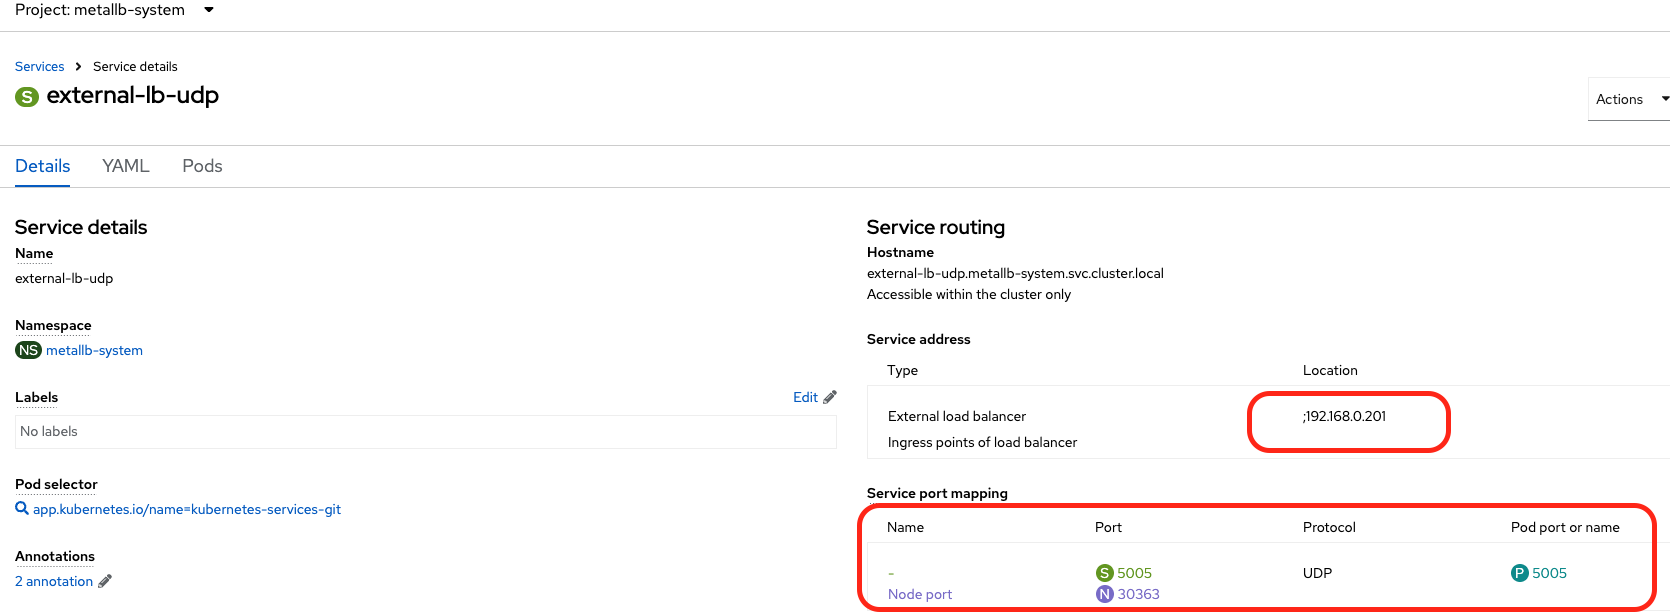Click the NS namespace badge icon
This screenshot has width=1670, height=612.
(x=28, y=350)
